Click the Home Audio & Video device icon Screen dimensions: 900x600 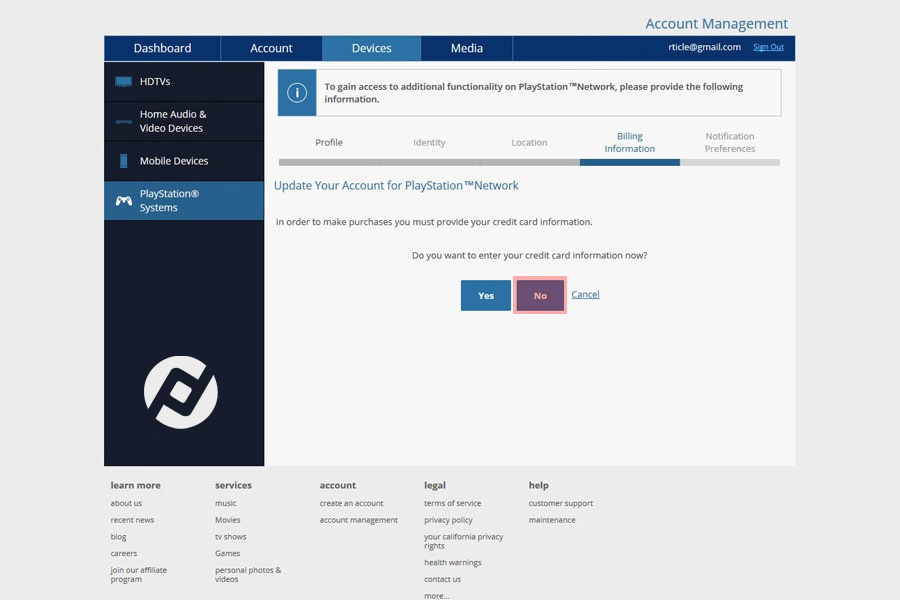coord(123,121)
